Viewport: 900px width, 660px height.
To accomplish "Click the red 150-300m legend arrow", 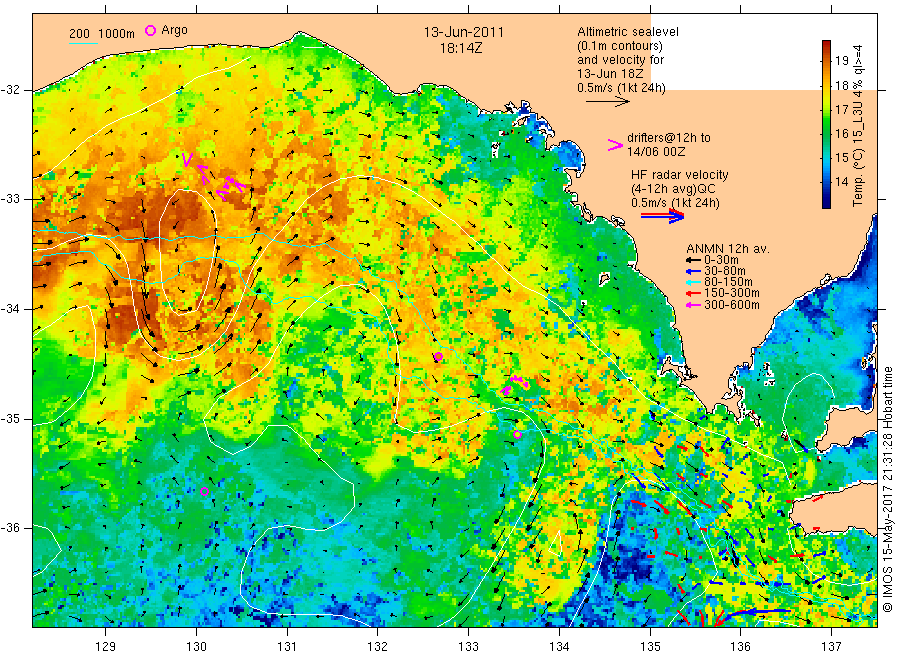I will point(693,294).
